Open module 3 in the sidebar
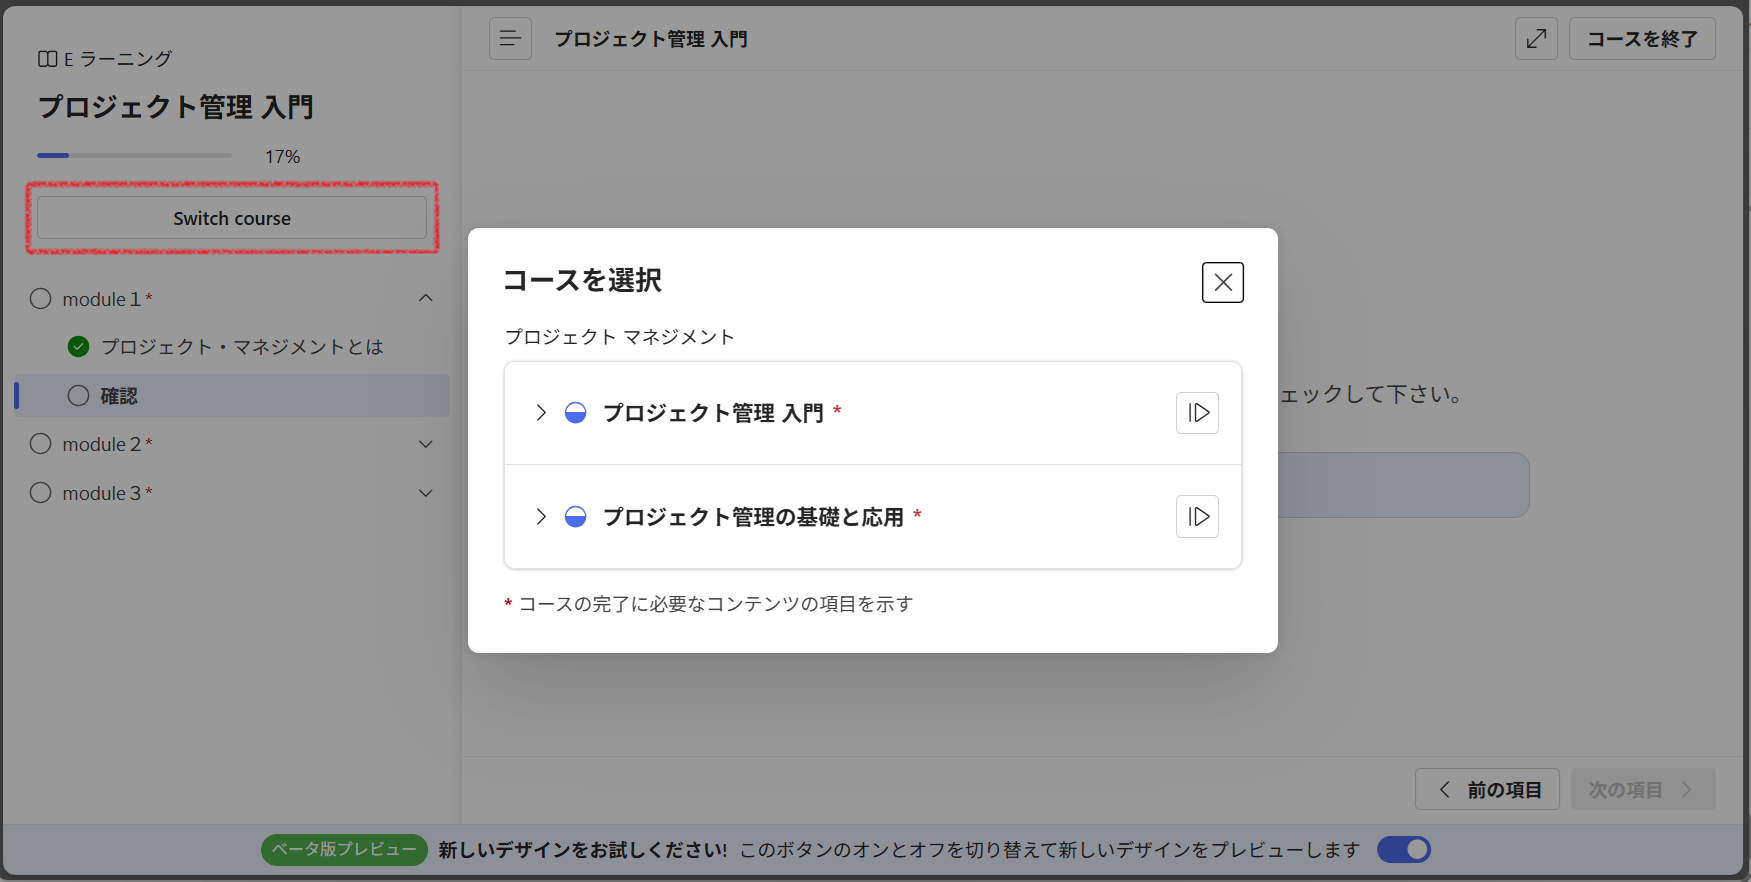Image resolution: width=1751 pixels, height=882 pixels. [101, 493]
